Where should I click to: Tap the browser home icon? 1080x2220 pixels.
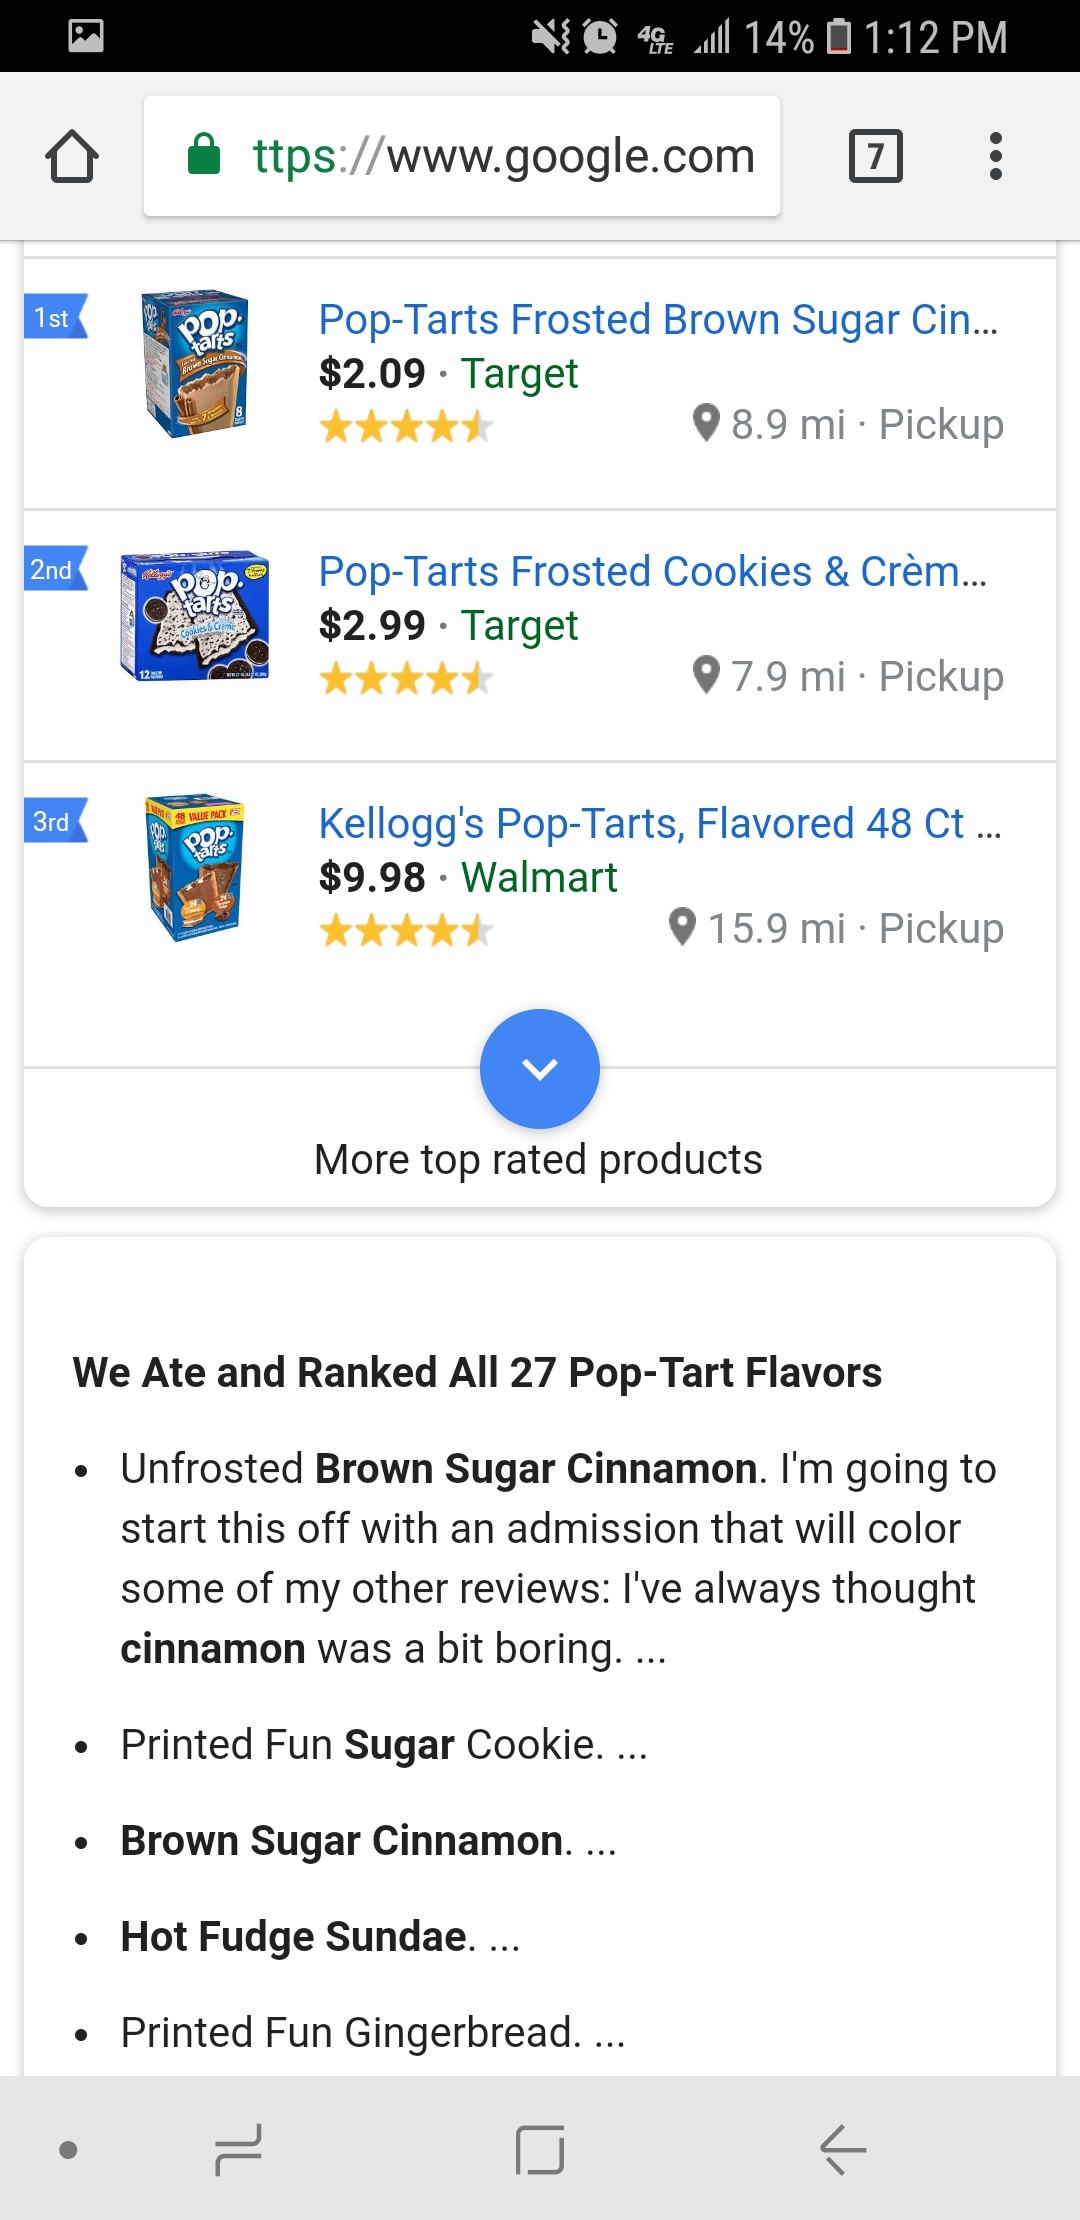click(x=72, y=157)
